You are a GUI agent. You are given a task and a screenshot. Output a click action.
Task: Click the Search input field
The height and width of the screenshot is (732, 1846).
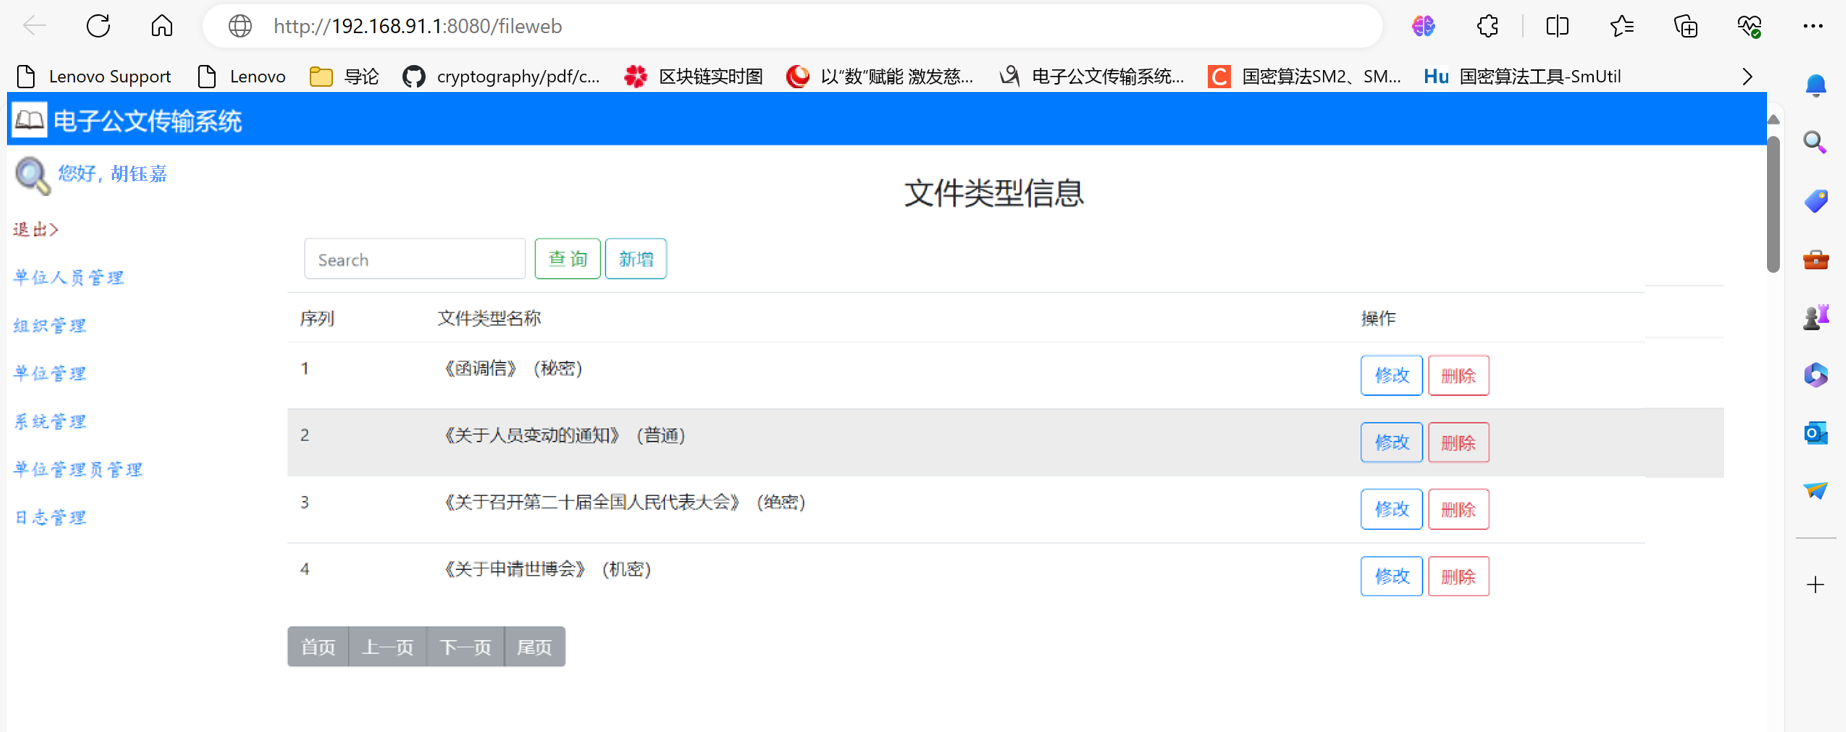pyautogui.click(x=414, y=259)
